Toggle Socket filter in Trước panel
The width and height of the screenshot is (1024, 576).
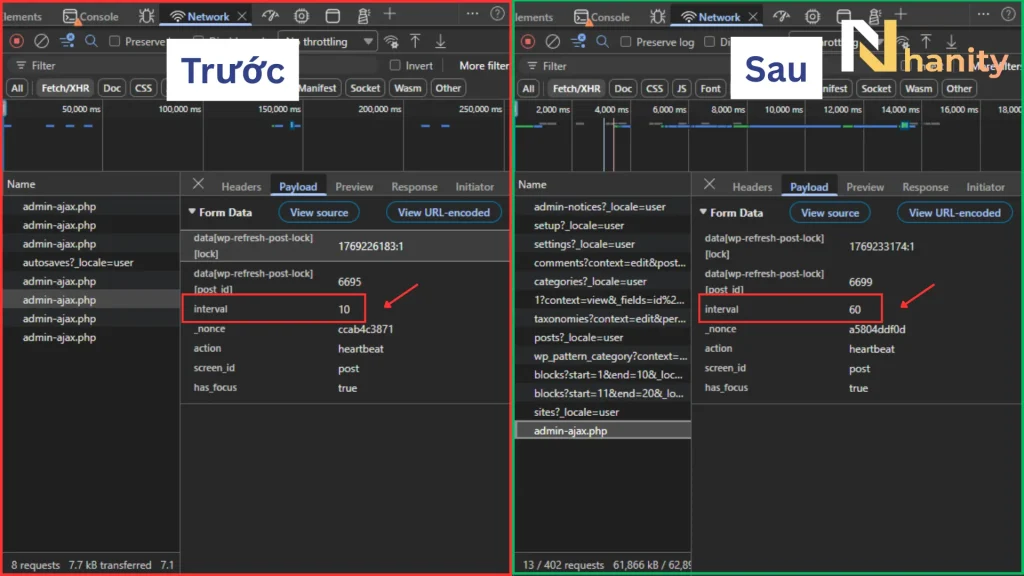tap(365, 88)
